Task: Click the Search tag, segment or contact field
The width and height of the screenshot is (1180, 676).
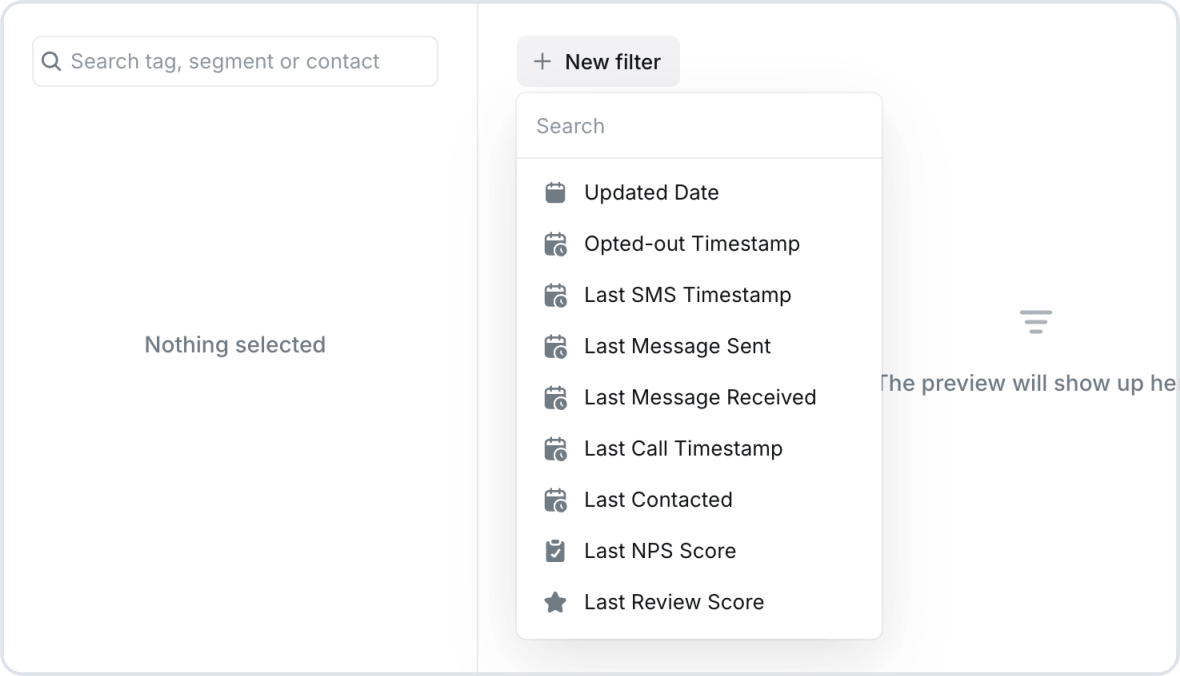Action: (x=236, y=61)
